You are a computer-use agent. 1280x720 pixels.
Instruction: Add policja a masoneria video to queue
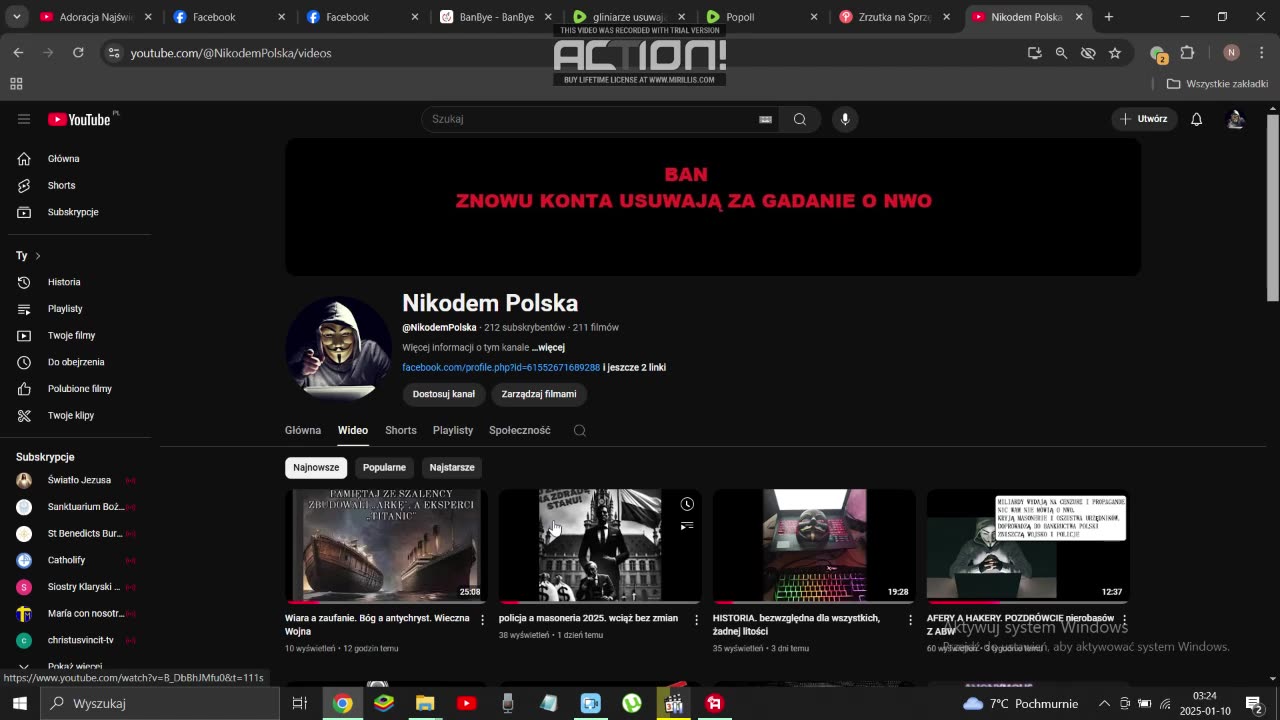pyautogui.click(x=687, y=526)
